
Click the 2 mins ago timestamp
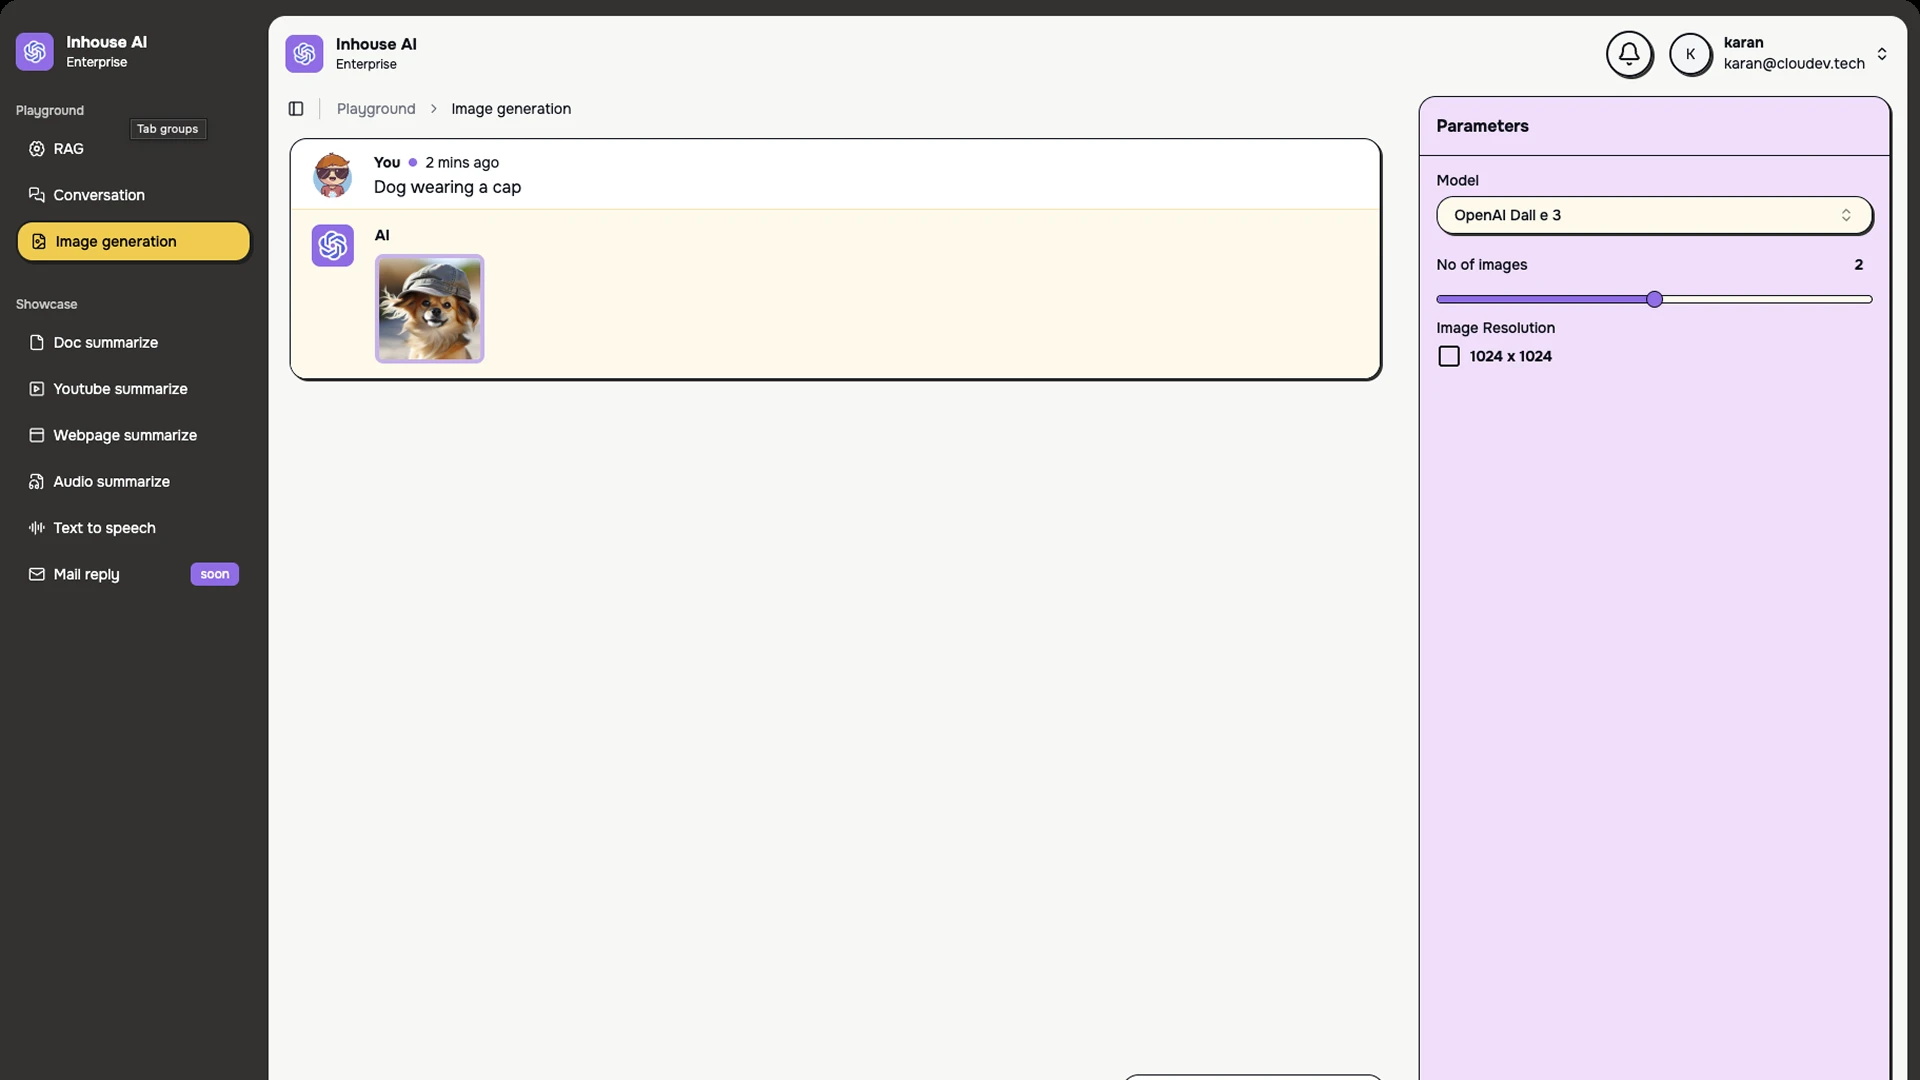(x=462, y=163)
